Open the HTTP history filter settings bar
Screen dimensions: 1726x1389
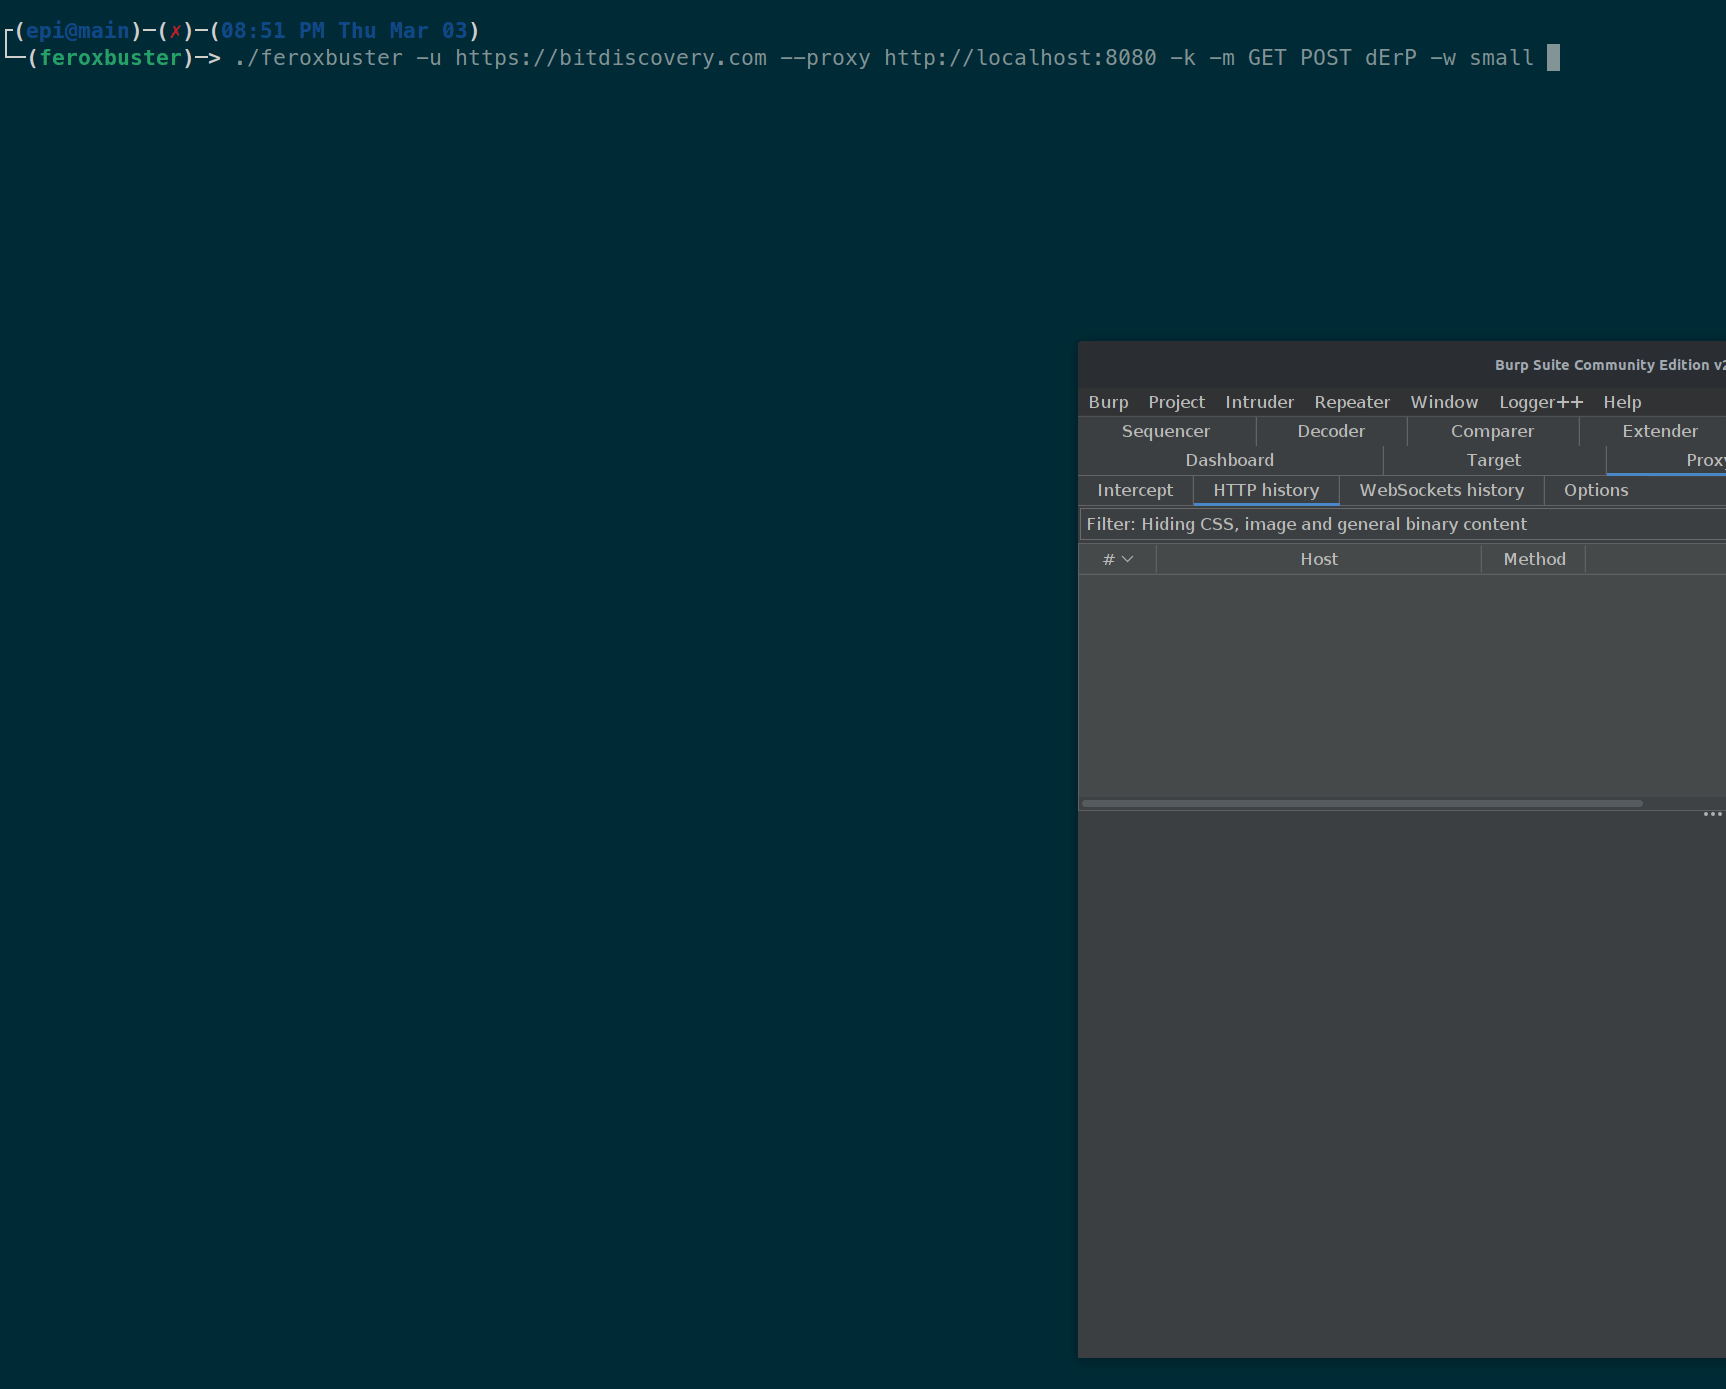tap(1306, 523)
